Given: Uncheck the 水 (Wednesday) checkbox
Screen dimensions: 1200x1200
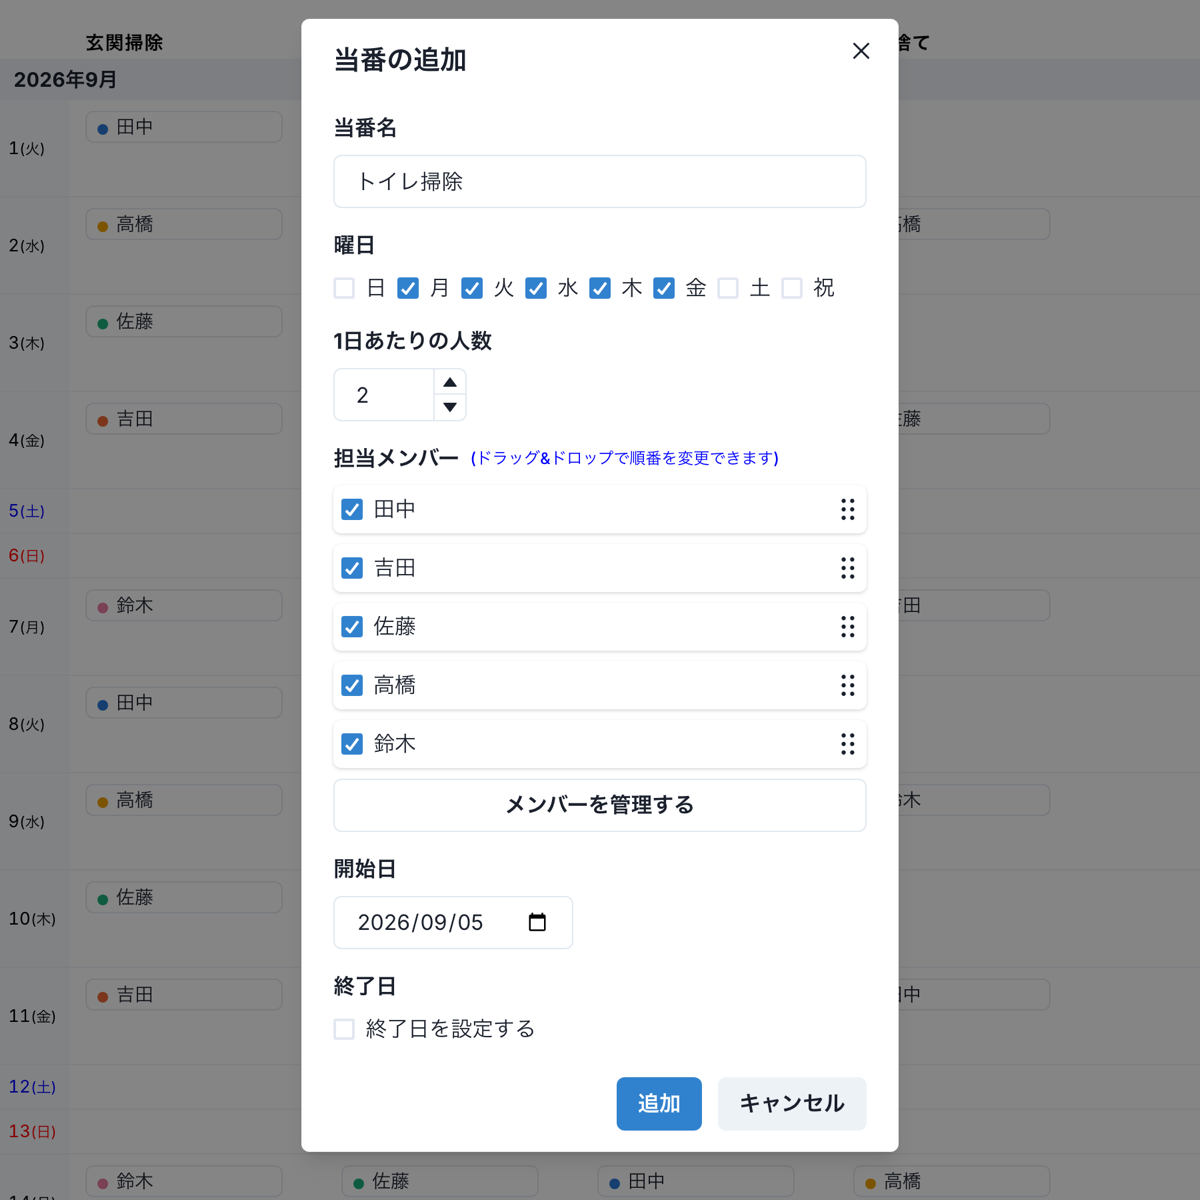Looking at the screenshot, I should pyautogui.click(x=536, y=288).
